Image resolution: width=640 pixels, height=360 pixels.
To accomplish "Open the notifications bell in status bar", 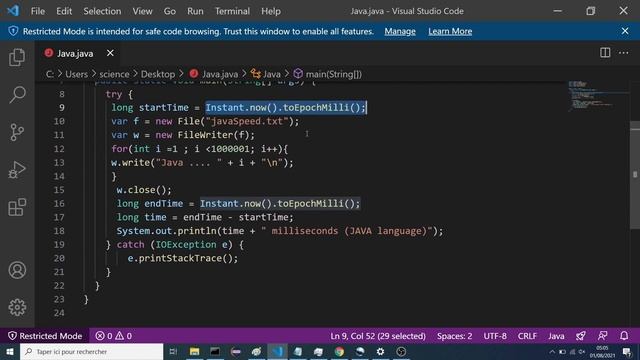I will tap(624, 336).
